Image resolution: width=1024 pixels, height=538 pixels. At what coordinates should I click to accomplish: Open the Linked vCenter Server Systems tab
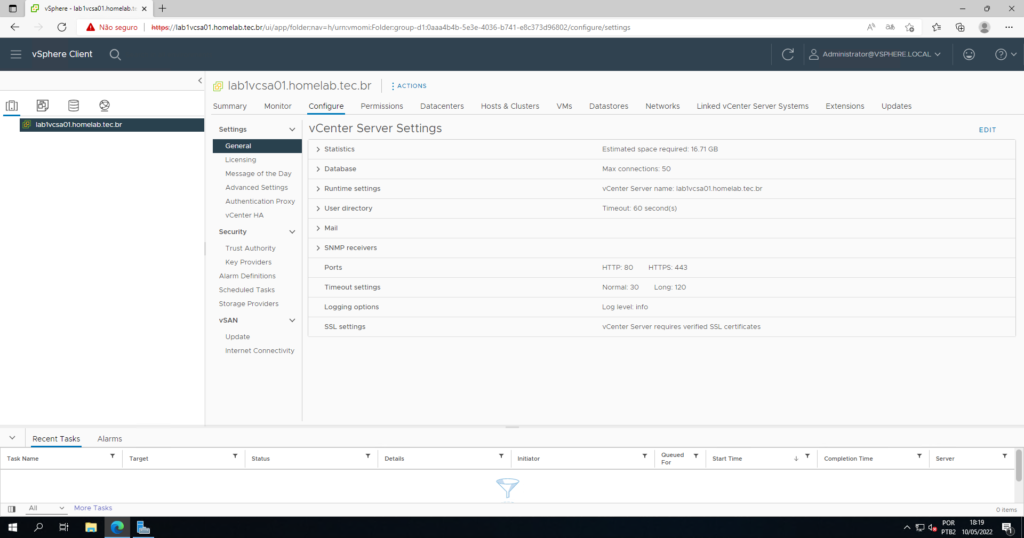(x=752, y=106)
